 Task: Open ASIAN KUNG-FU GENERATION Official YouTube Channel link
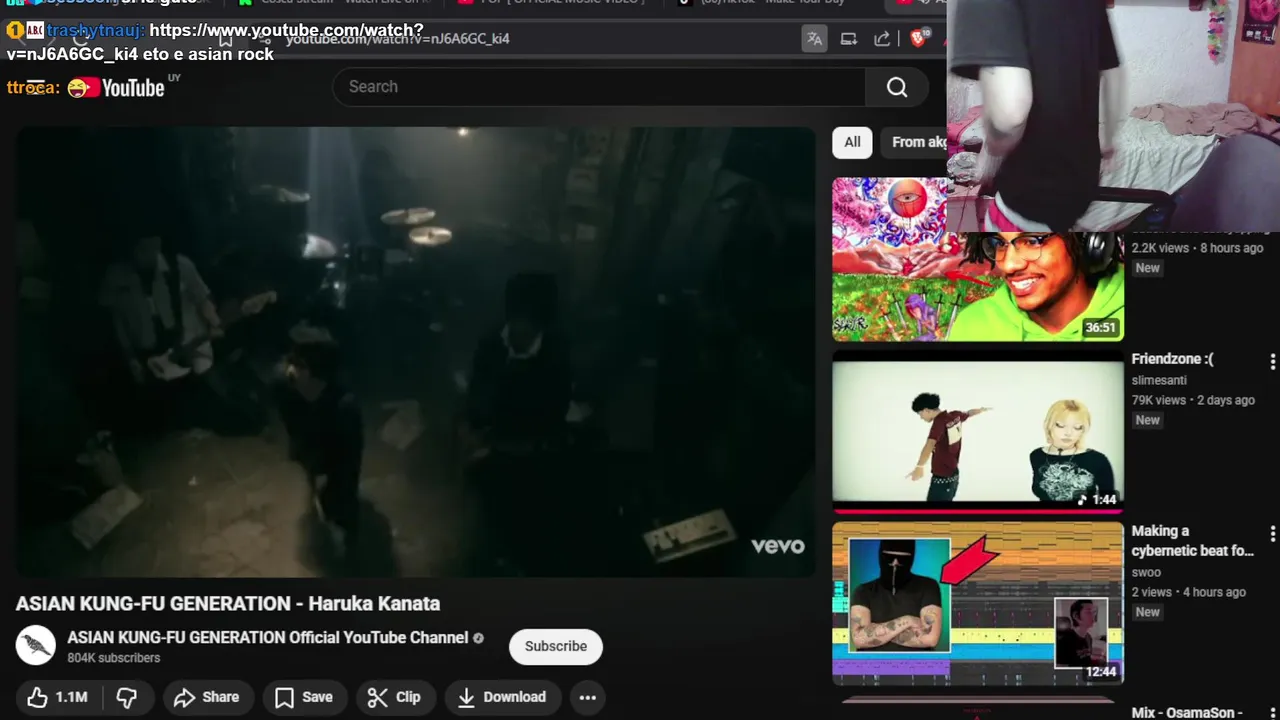(x=268, y=637)
